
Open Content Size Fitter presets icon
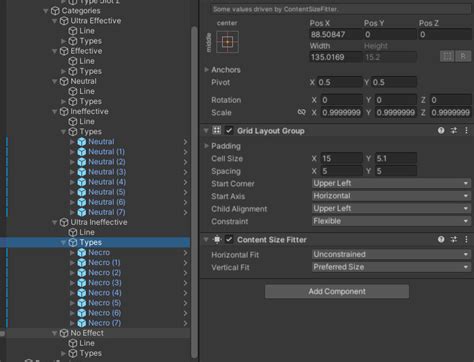(454, 239)
